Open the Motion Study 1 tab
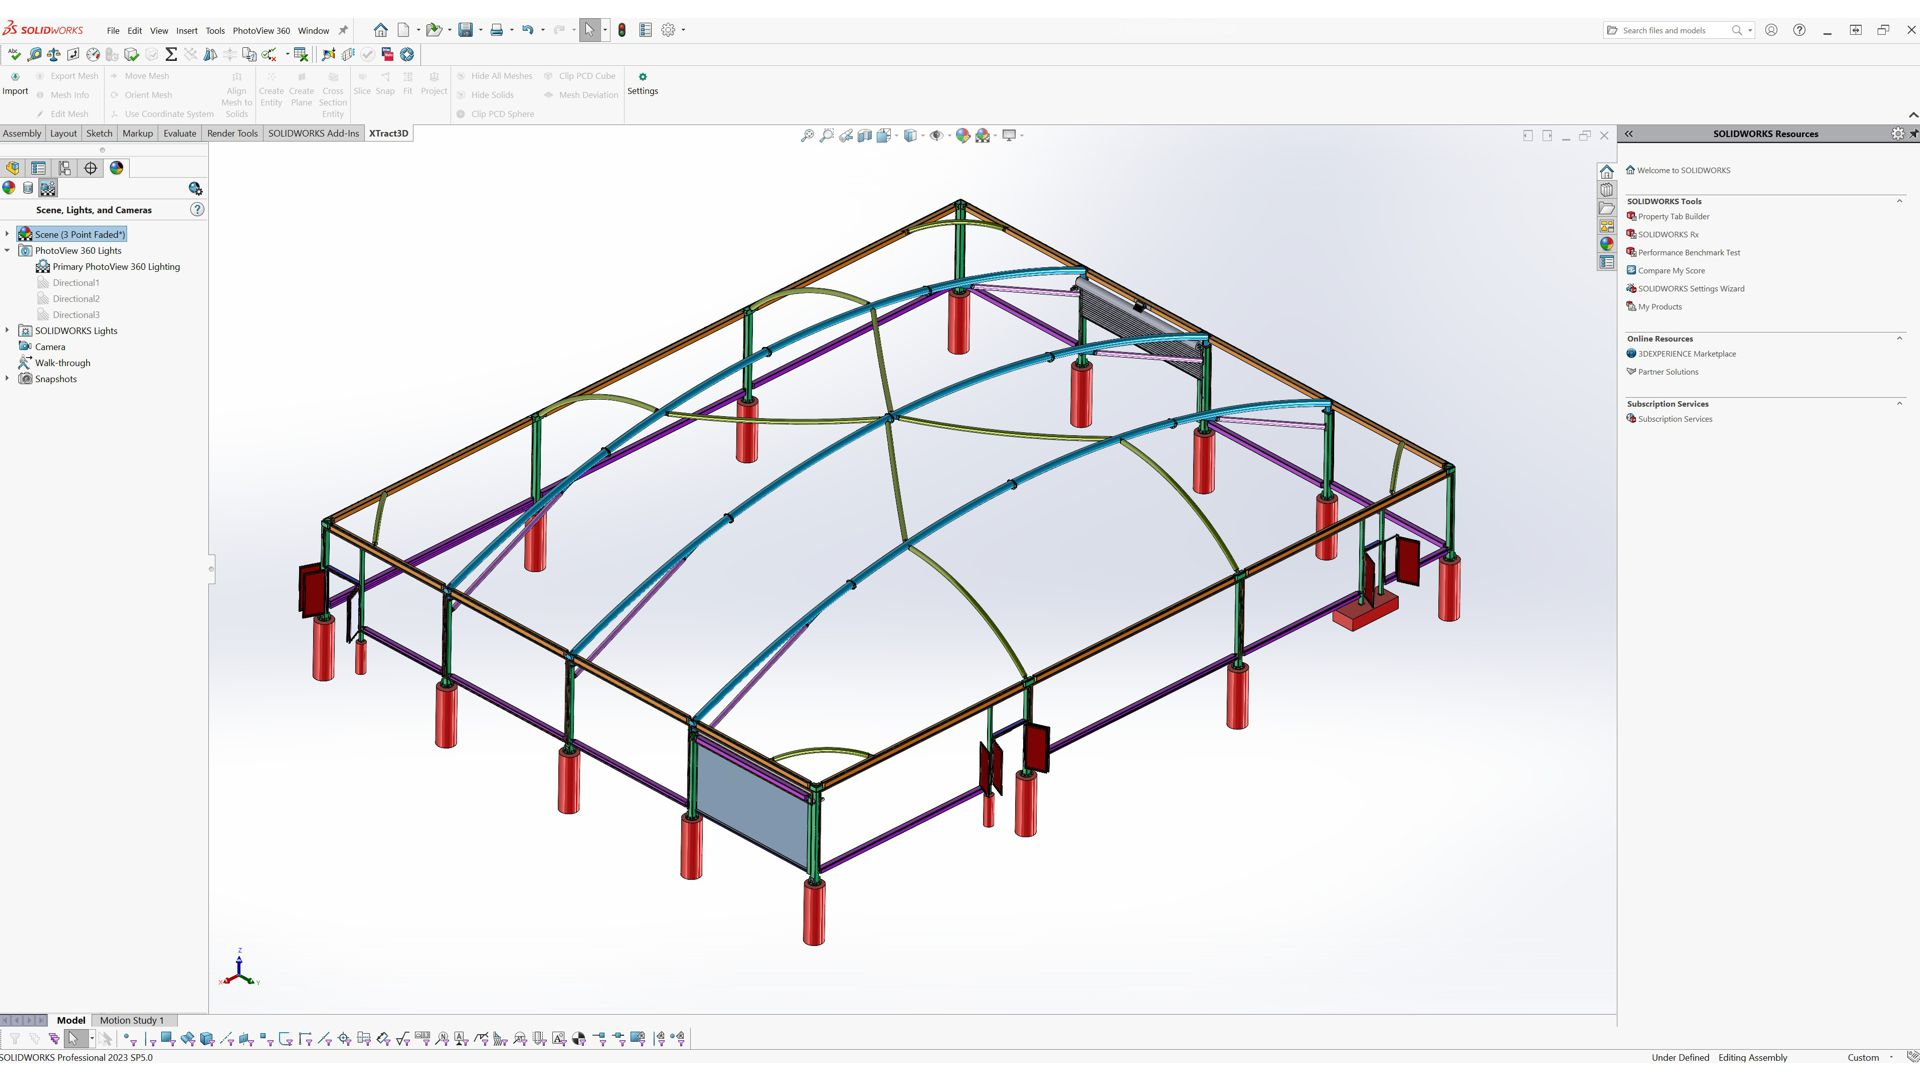Viewport: 1920px width, 1080px height. [131, 1020]
